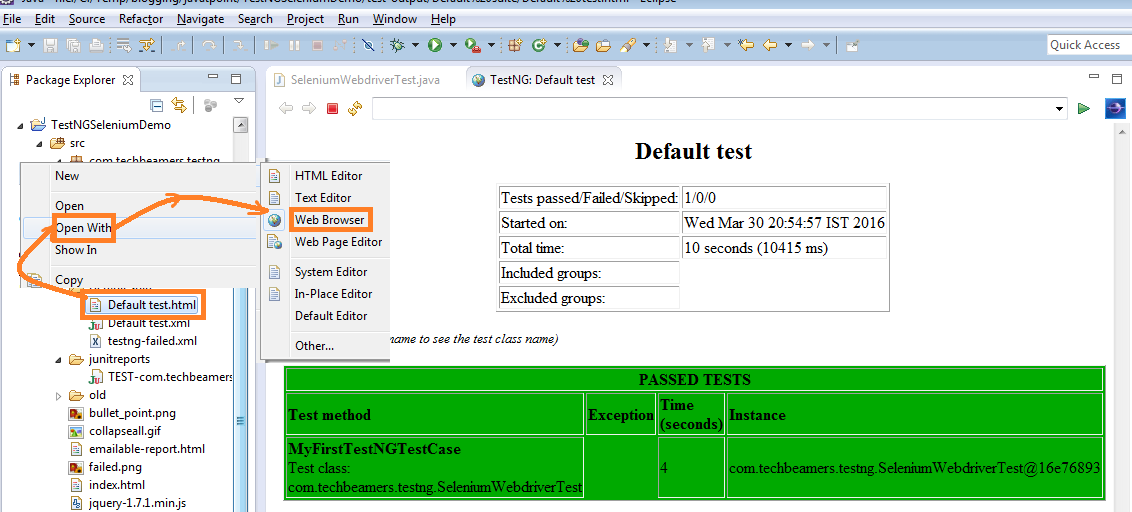Image resolution: width=1132 pixels, height=512 pixels.
Task: Collapse the TestNGSeleniumDemo project node
Action: 19,126
